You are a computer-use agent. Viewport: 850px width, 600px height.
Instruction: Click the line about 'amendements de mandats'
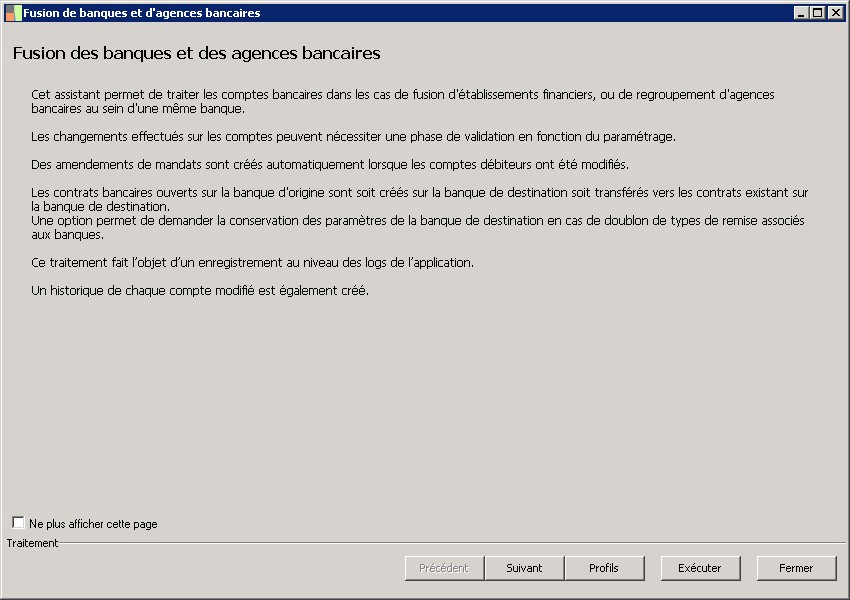(x=329, y=164)
